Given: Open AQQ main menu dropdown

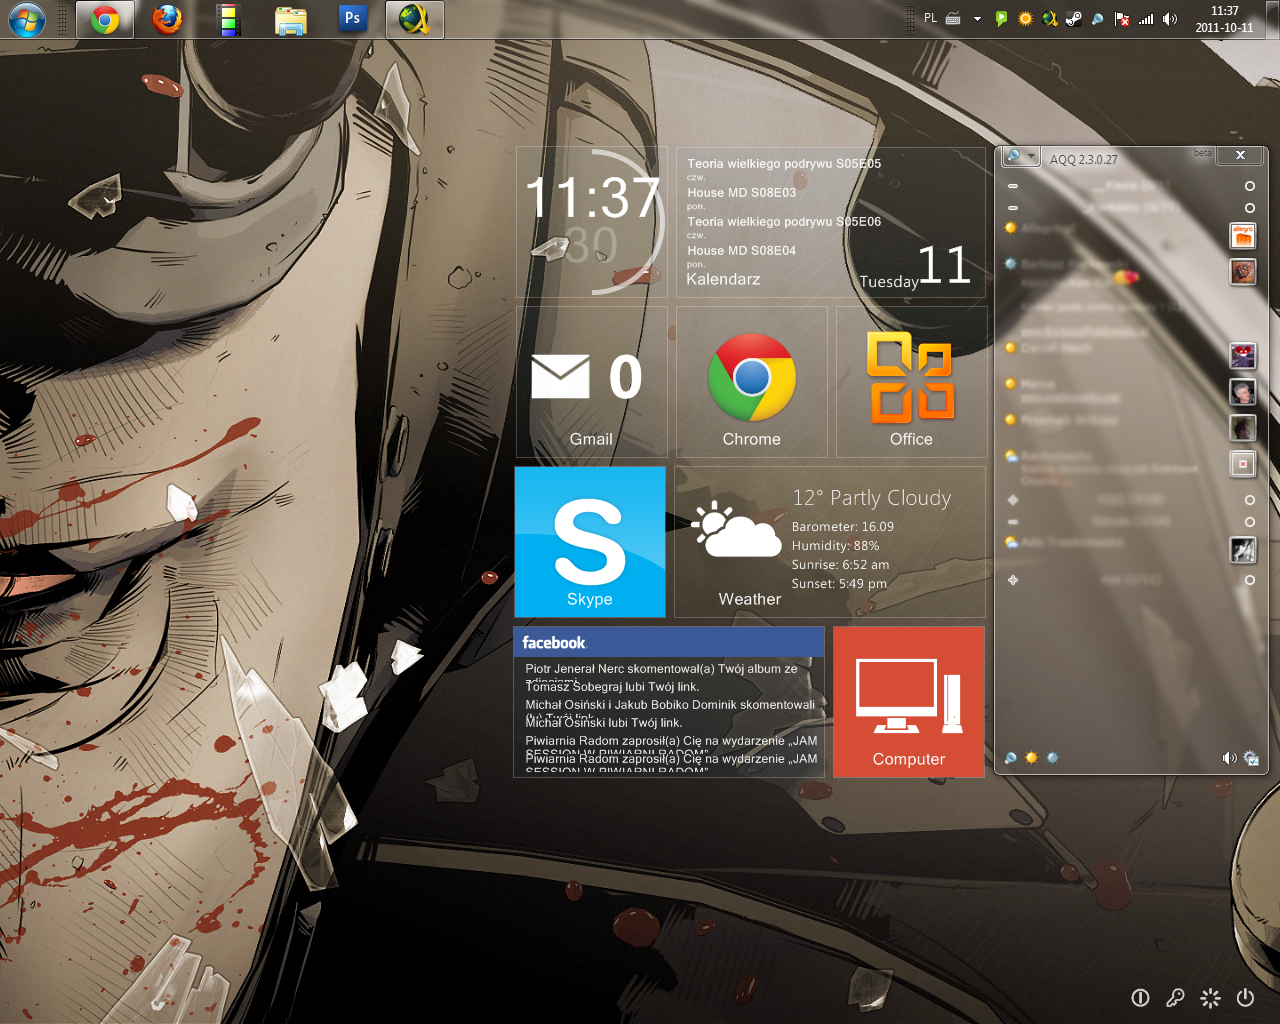Looking at the screenshot, I should 1020,157.
